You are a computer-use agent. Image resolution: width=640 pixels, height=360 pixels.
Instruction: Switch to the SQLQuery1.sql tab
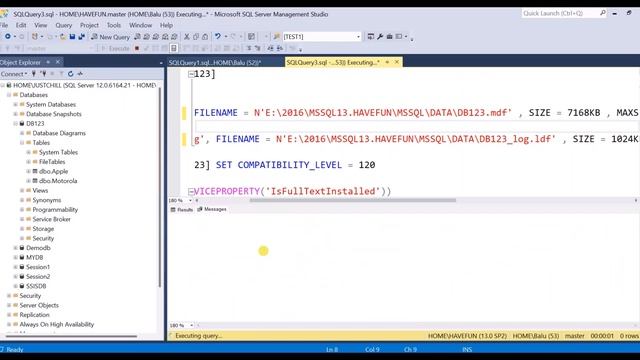pos(215,62)
